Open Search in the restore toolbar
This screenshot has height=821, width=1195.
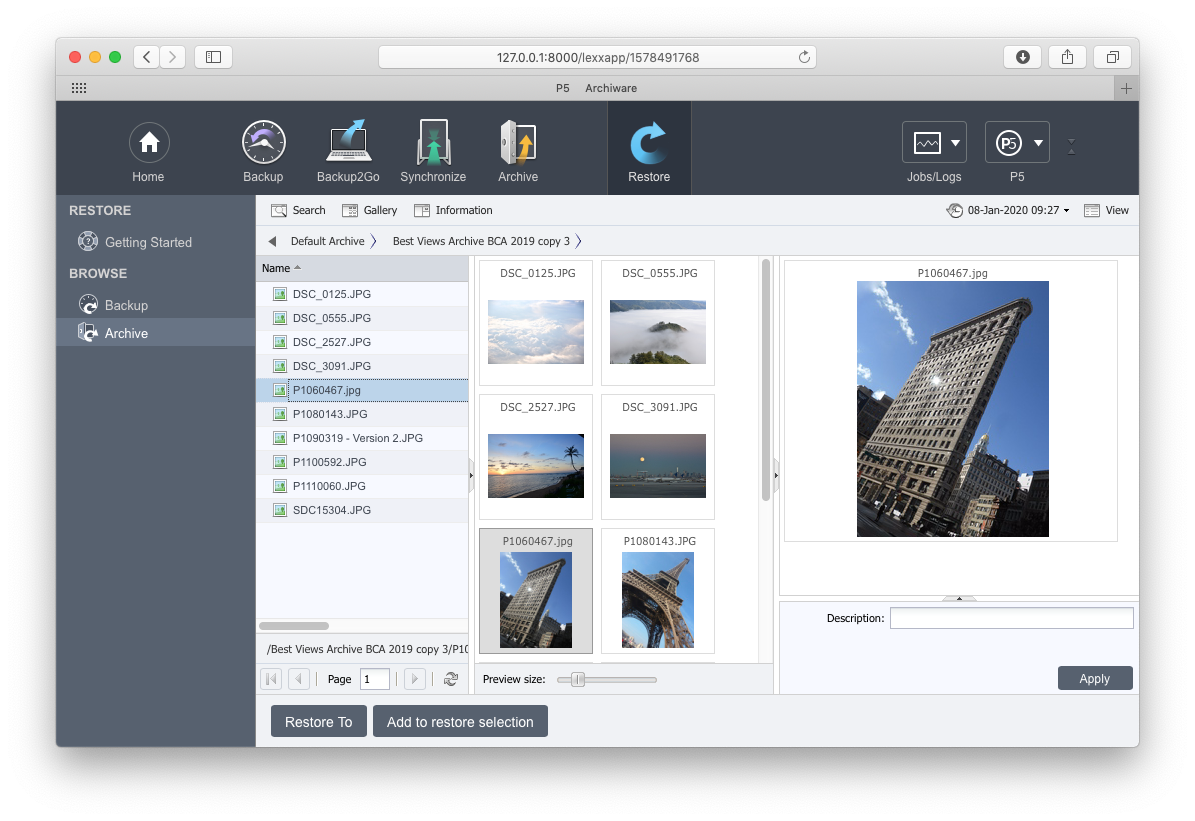coord(298,210)
